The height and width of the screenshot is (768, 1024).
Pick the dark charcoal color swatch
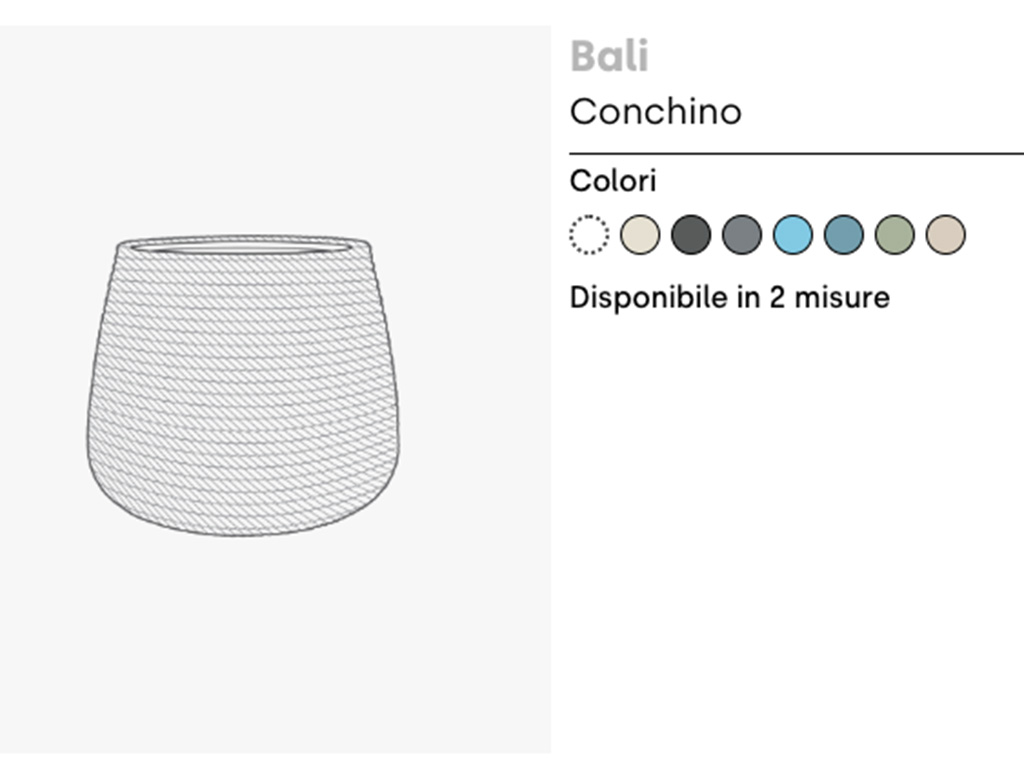691,235
